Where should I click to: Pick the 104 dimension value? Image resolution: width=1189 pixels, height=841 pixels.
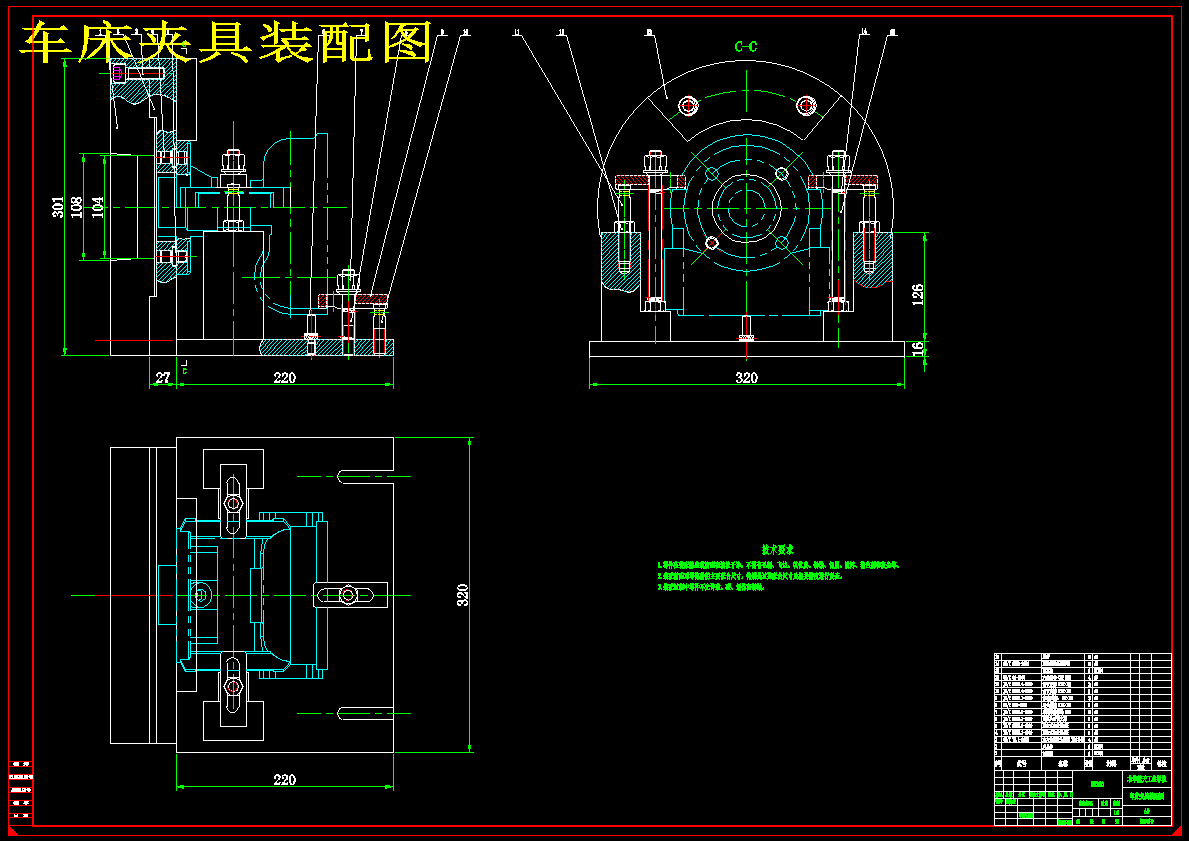pos(98,207)
